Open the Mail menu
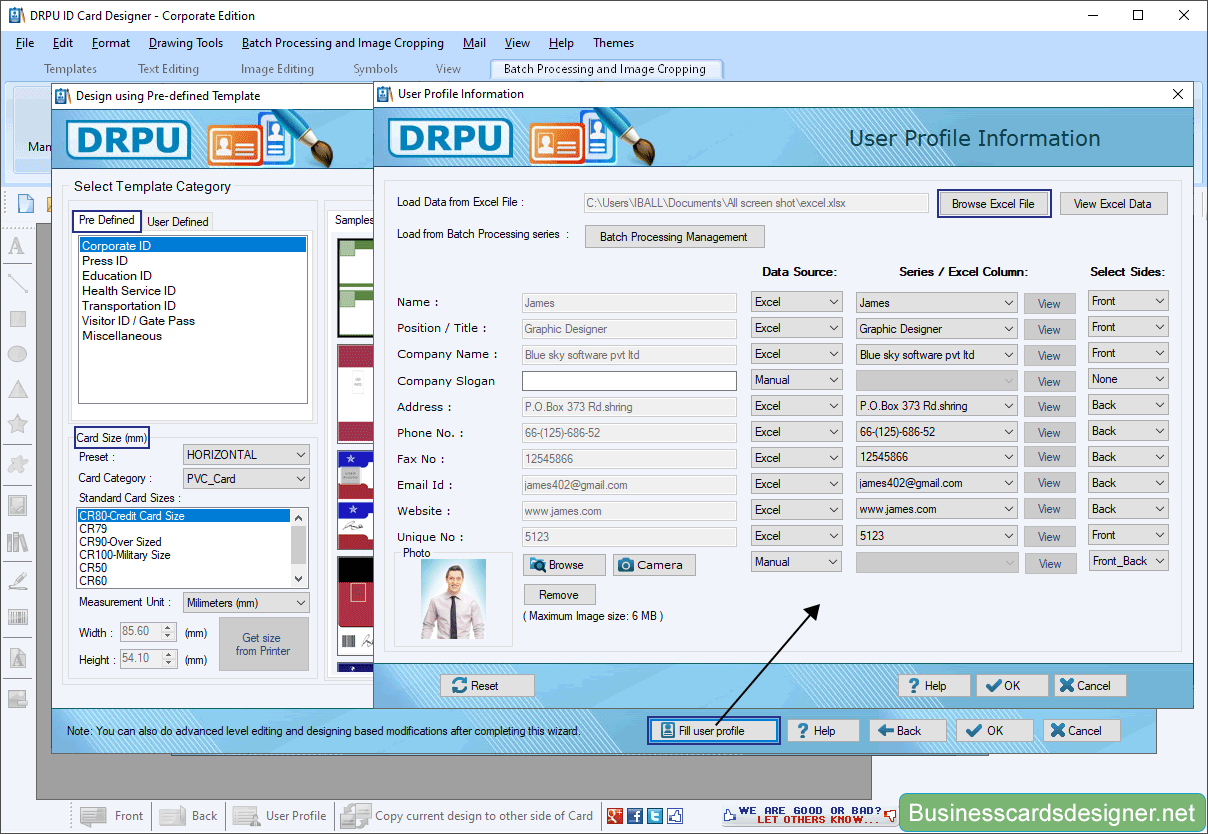The height and width of the screenshot is (834, 1208). tap(474, 43)
